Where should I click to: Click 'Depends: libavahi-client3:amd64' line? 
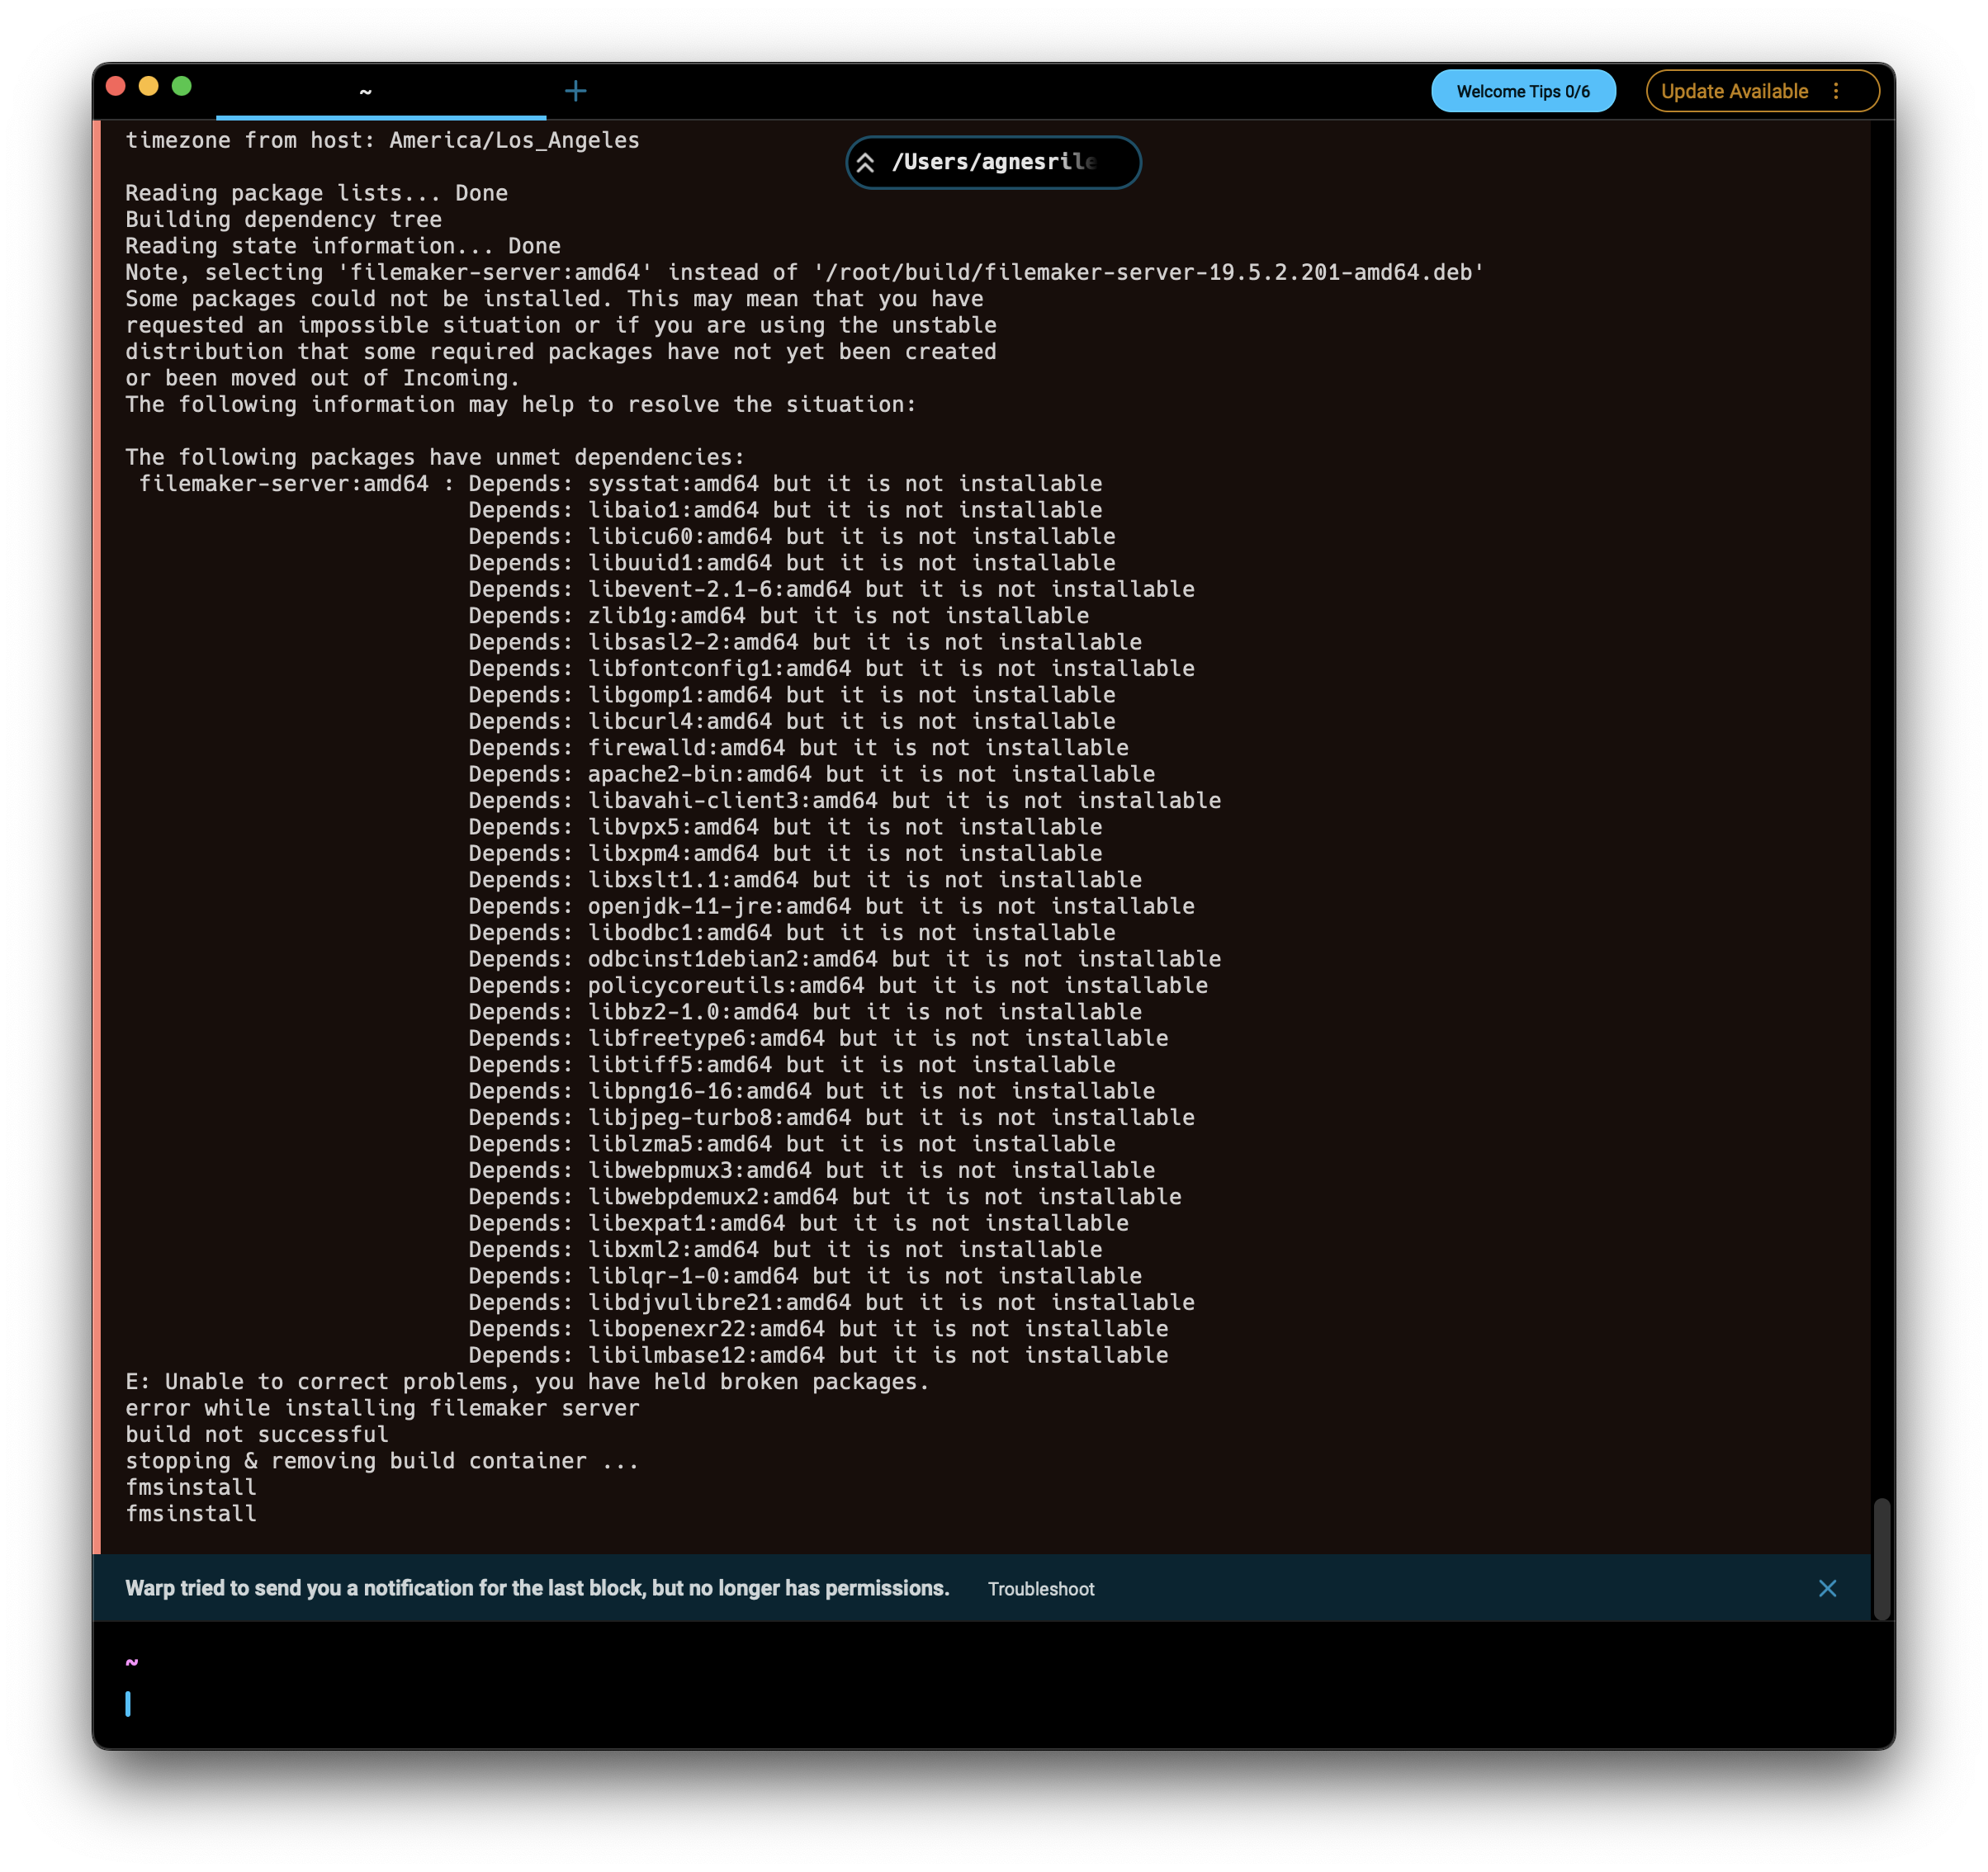coord(844,800)
